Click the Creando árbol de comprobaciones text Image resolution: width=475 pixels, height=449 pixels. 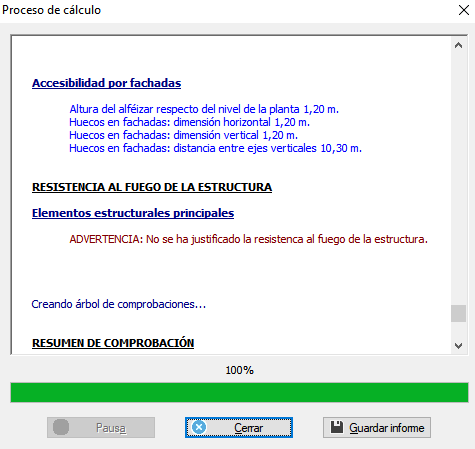coord(119,304)
